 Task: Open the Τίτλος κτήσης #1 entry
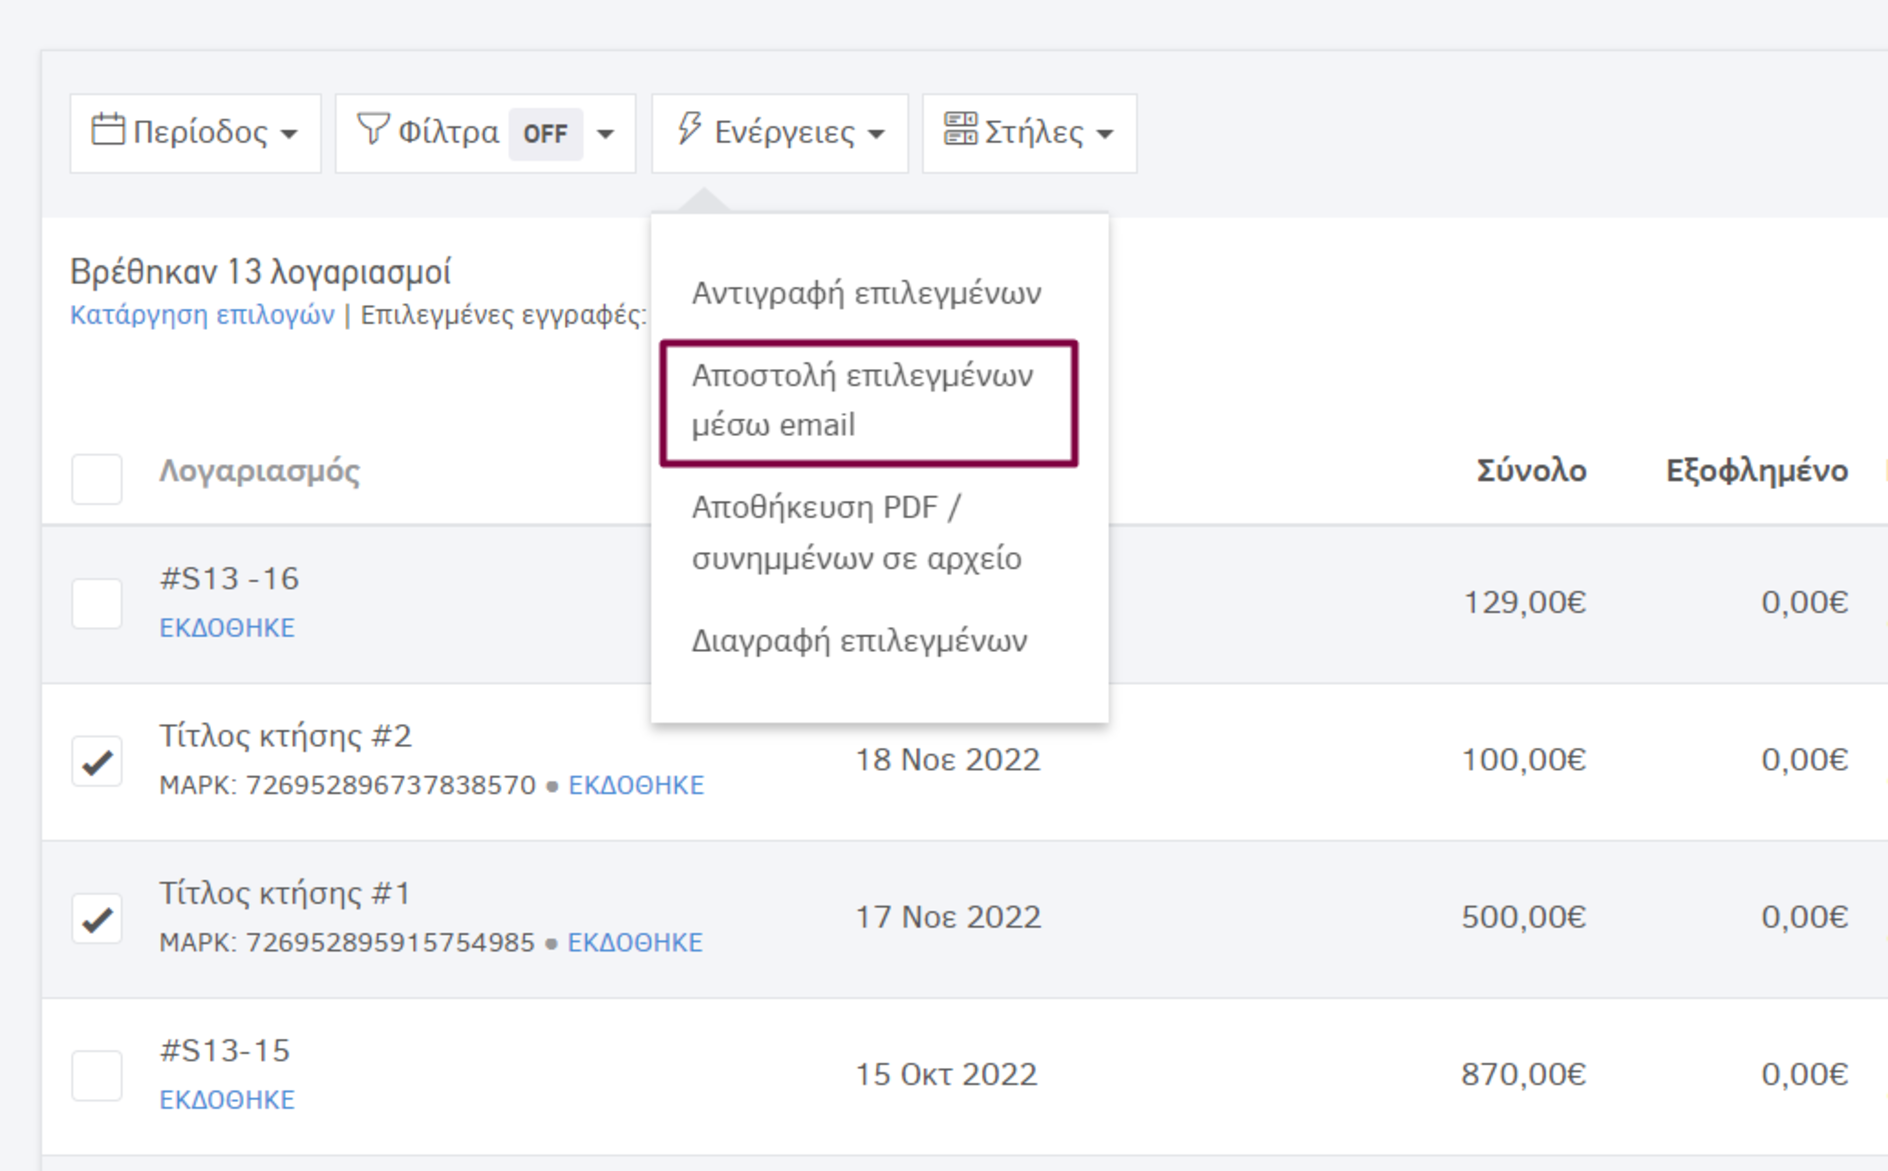click(285, 893)
